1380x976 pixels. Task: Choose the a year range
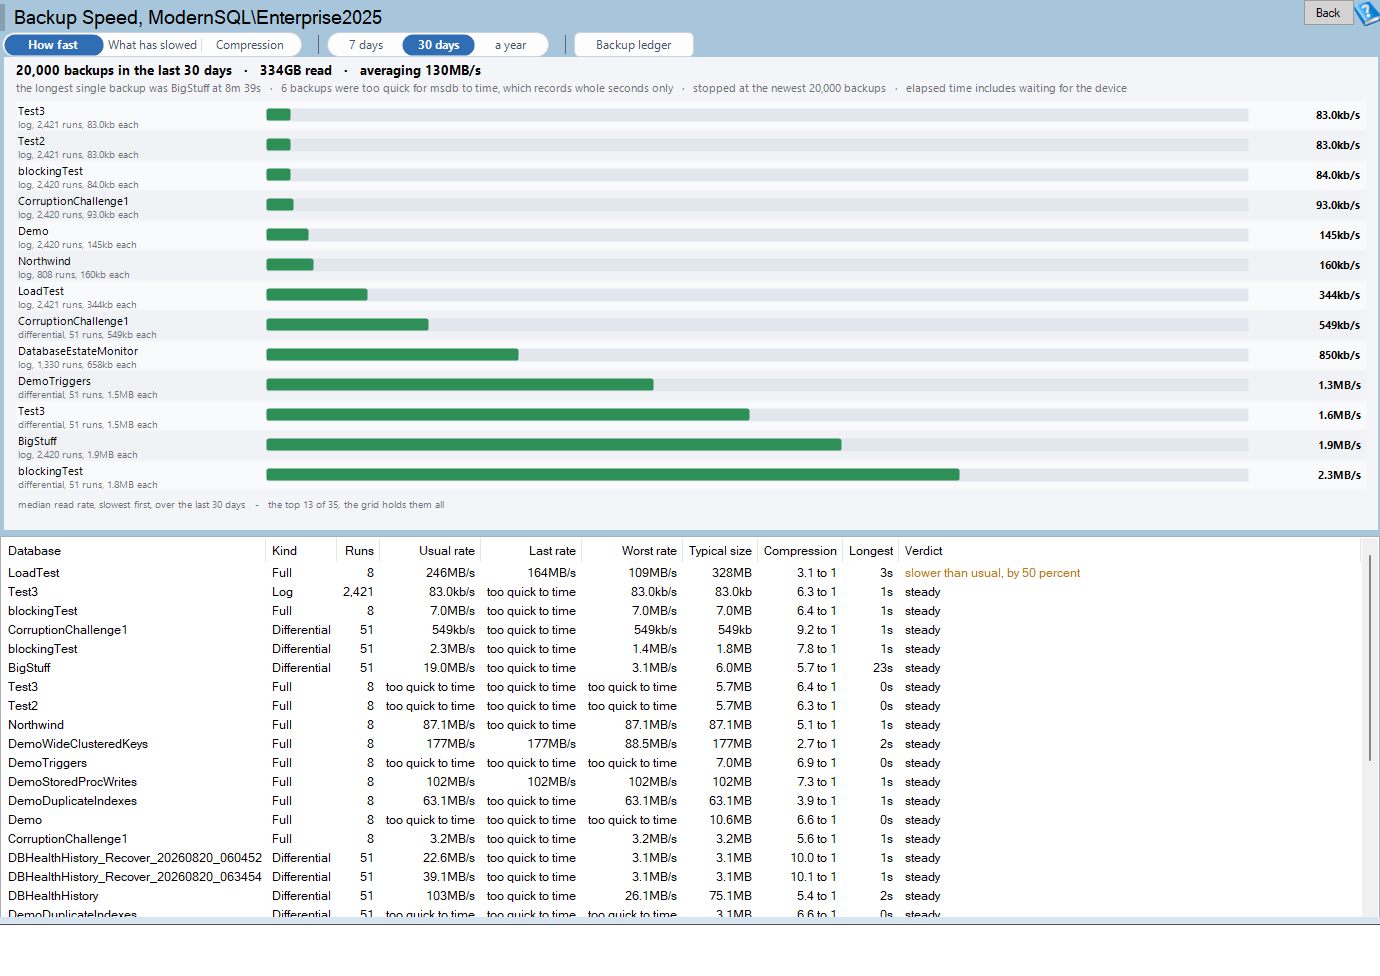click(510, 45)
